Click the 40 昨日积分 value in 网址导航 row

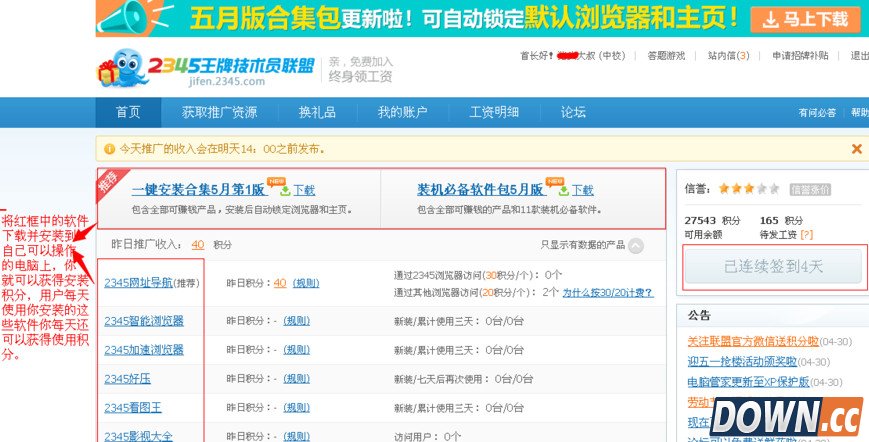(x=280, y=283)
